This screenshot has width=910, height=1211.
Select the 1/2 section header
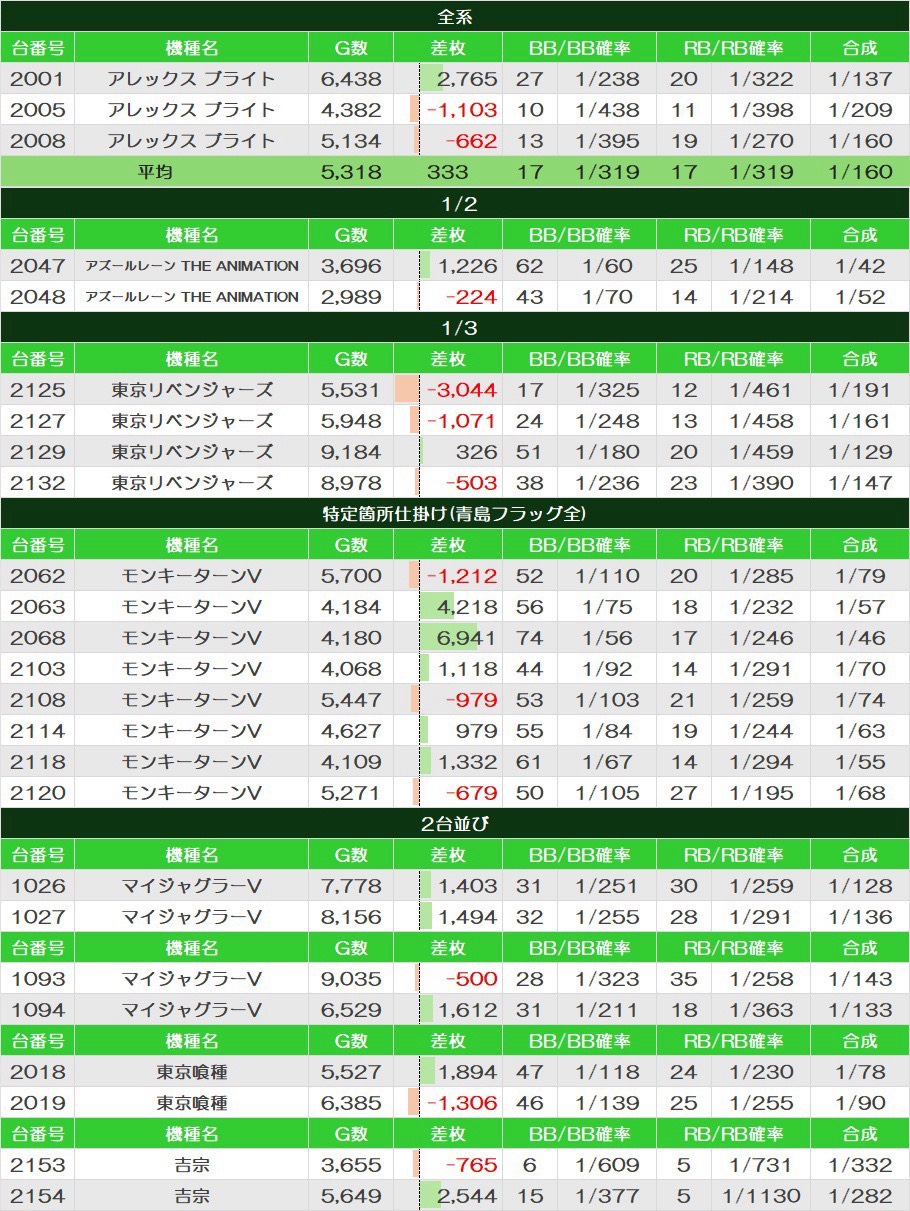(x=455, y=203)
